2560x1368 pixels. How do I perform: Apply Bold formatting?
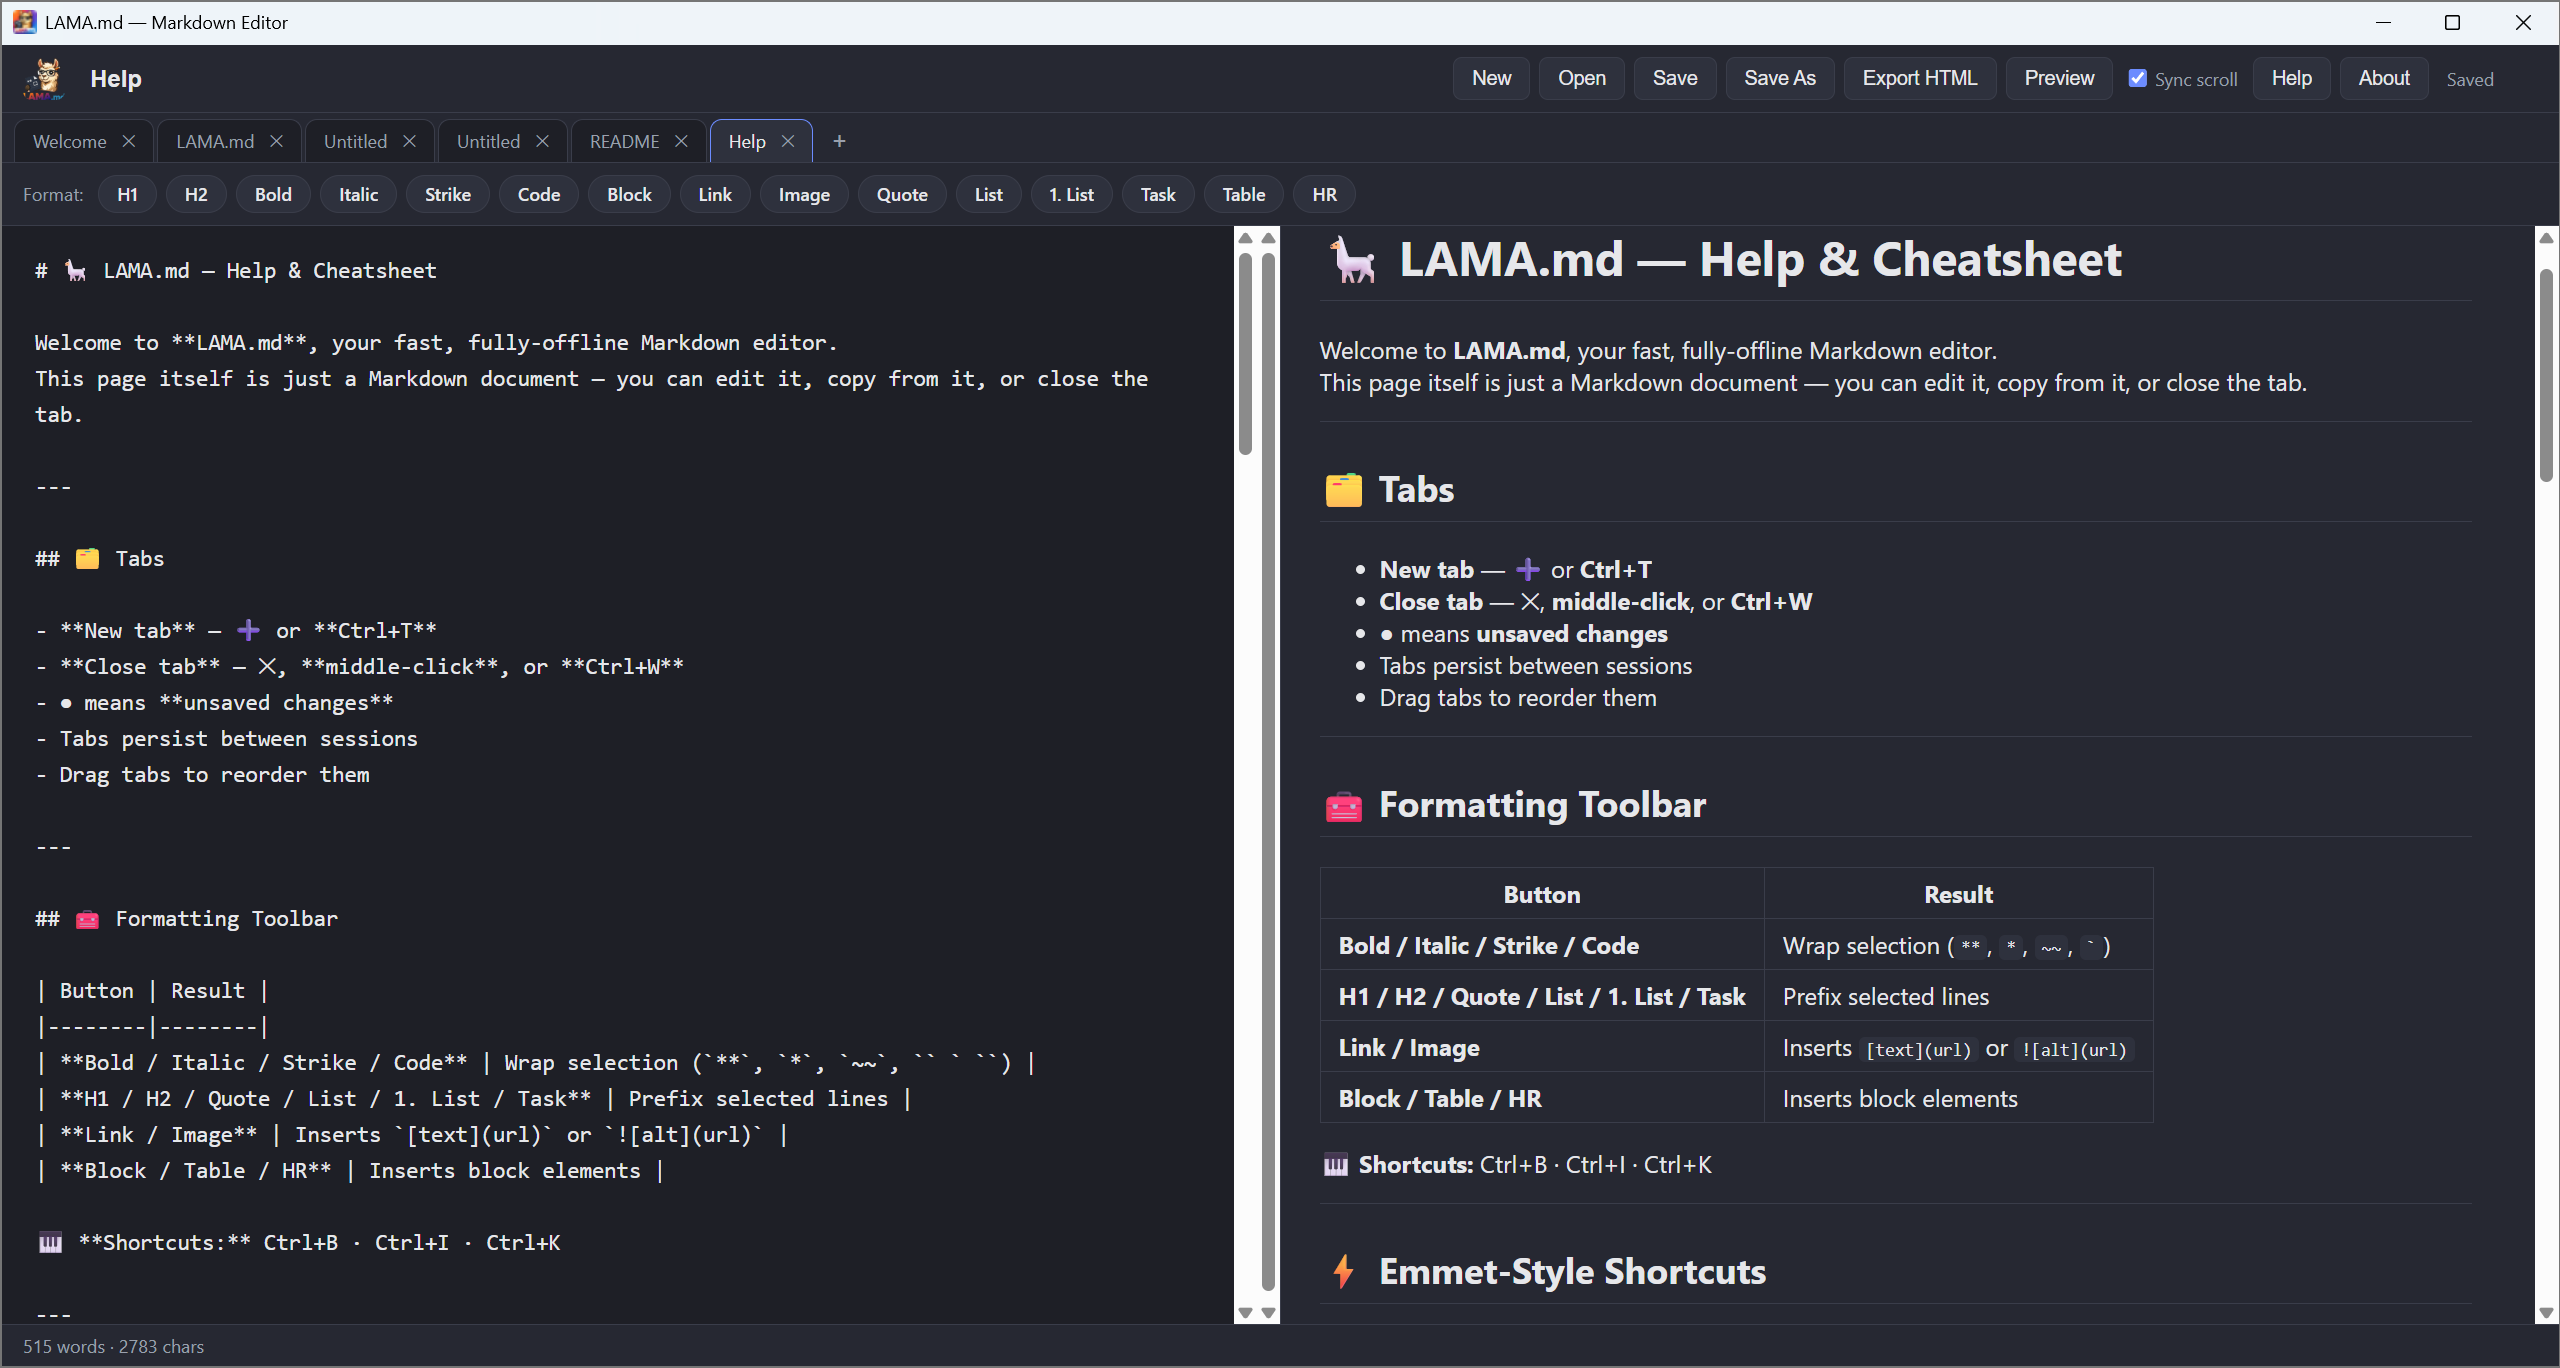[x=273, y=195]
